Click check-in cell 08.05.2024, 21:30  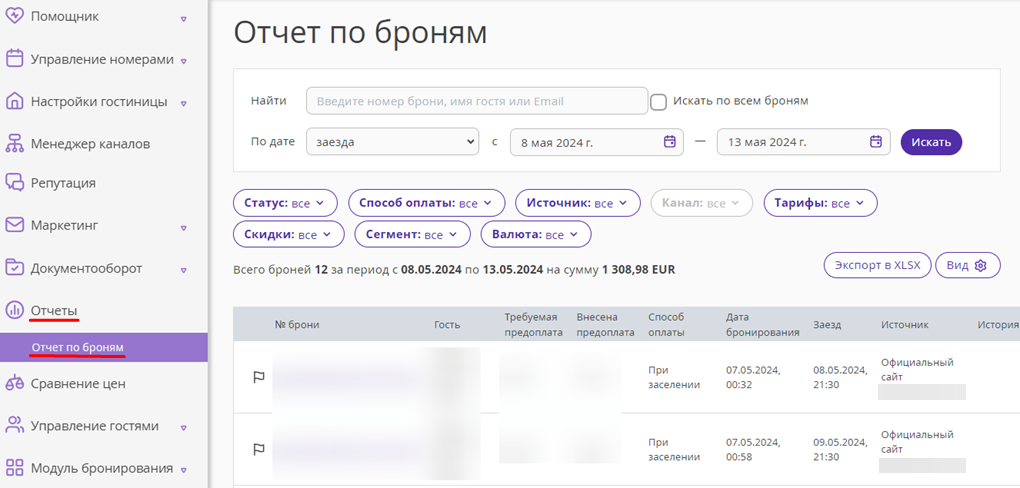[x=840, y=377]
